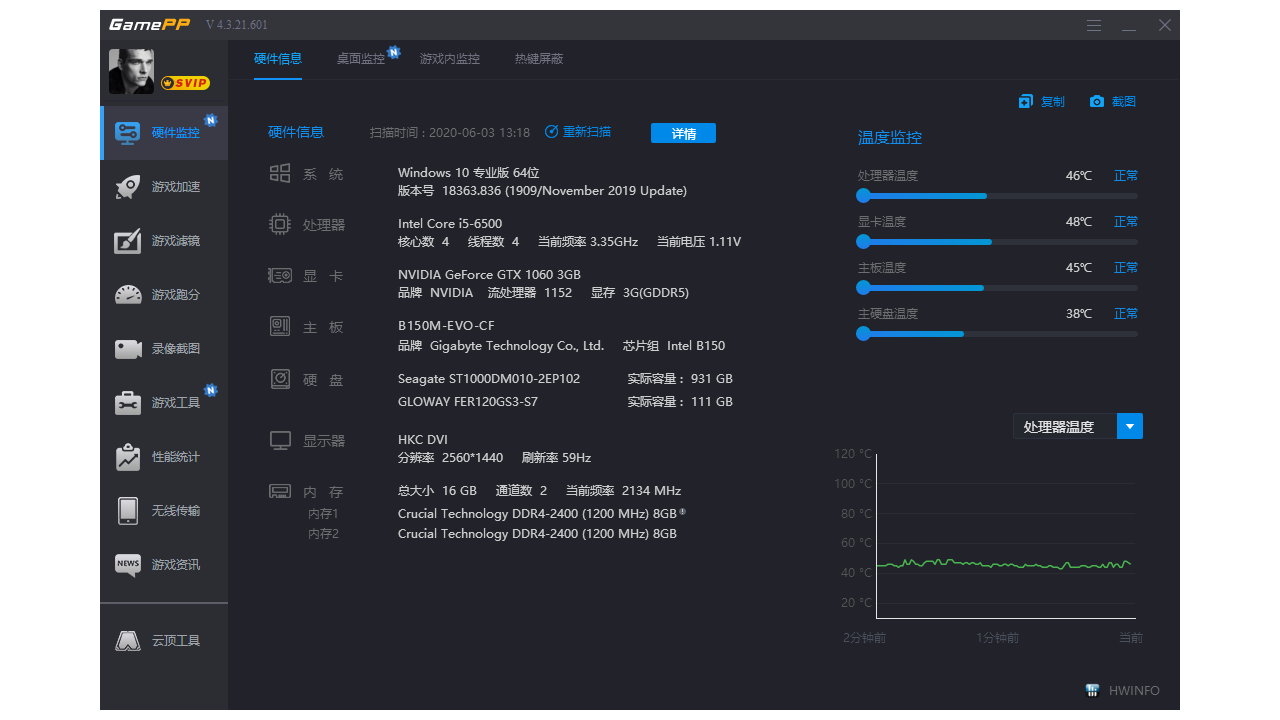Adjust the 主板温度 slider handle

[863, 288]
